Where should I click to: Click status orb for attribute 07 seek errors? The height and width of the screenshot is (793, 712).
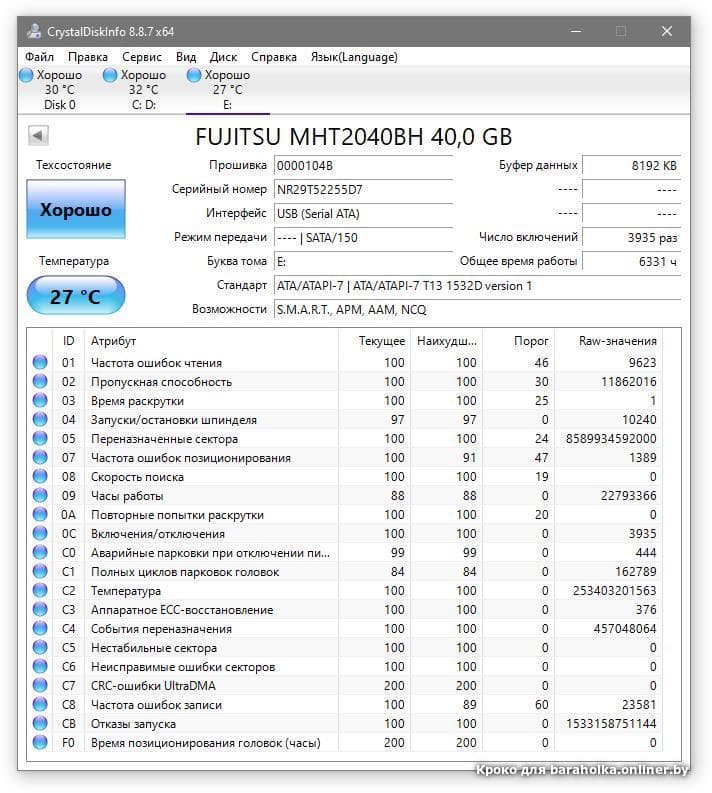tap(40, 457)
